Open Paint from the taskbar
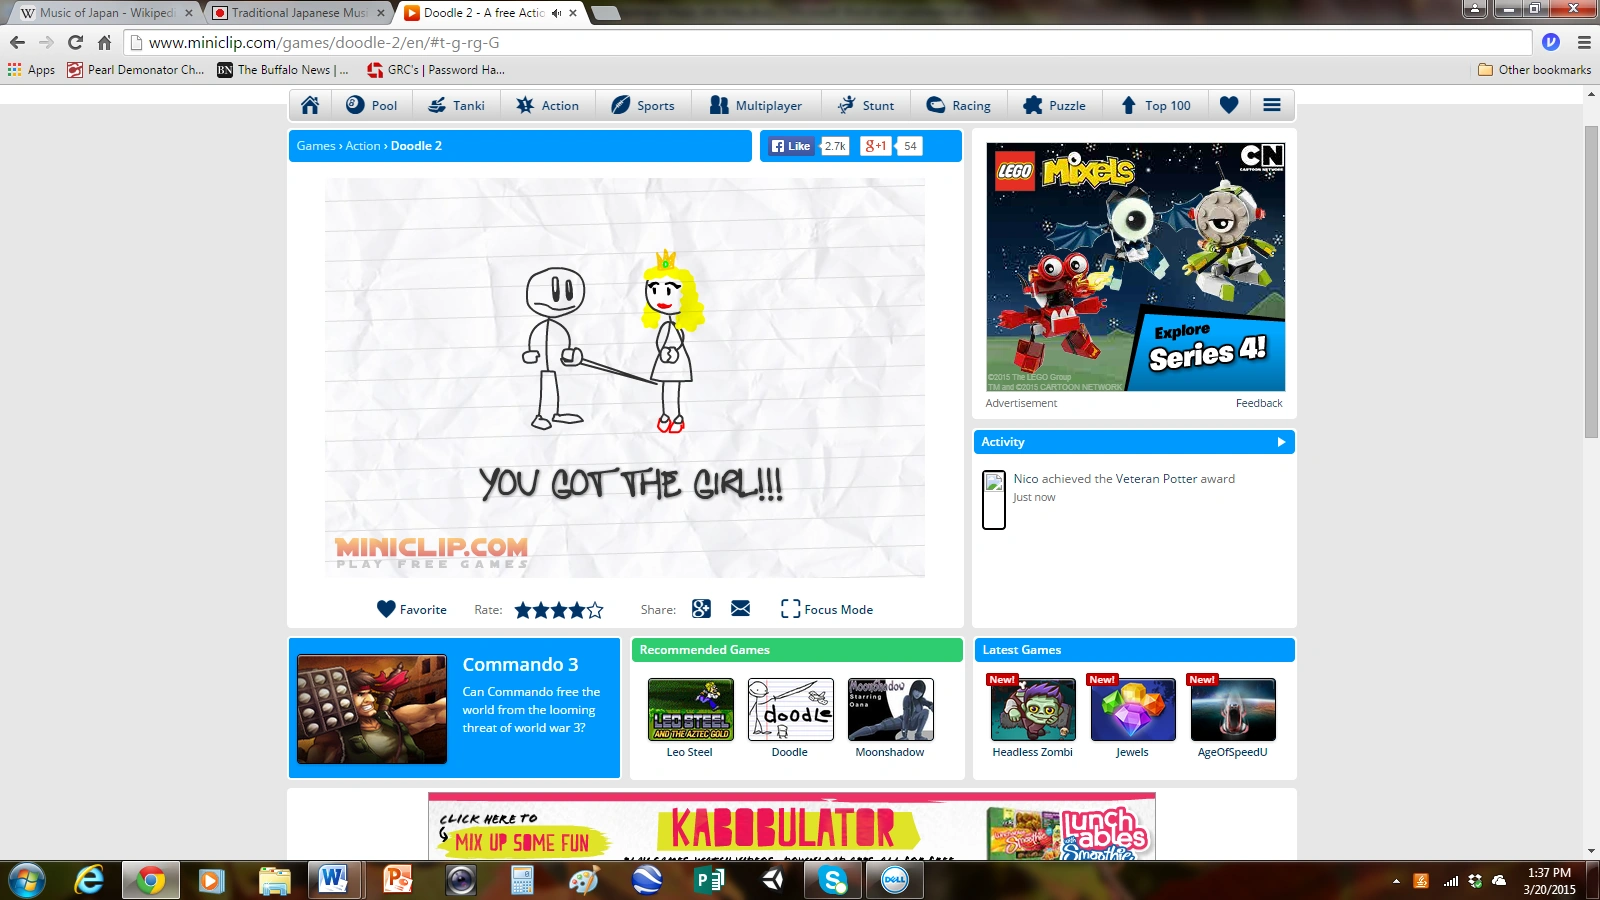Viewport: 1600px width, 900px height. [x=584, y=880]
